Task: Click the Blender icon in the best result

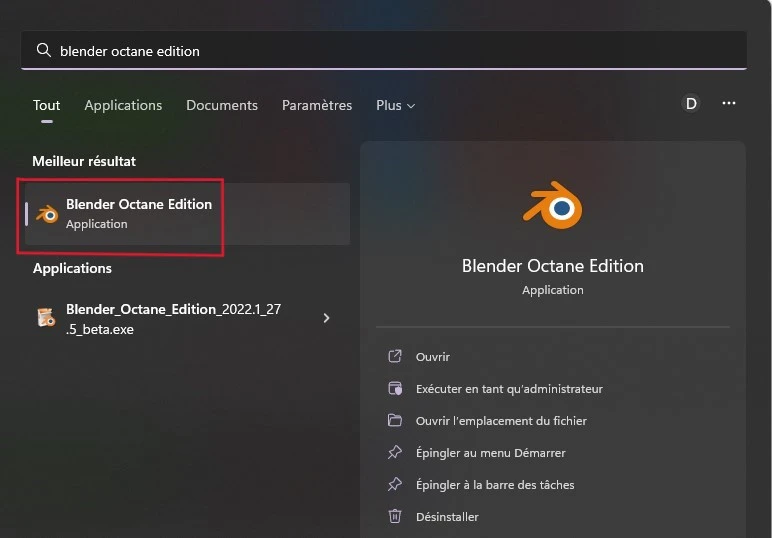Action: coord(48,214)
